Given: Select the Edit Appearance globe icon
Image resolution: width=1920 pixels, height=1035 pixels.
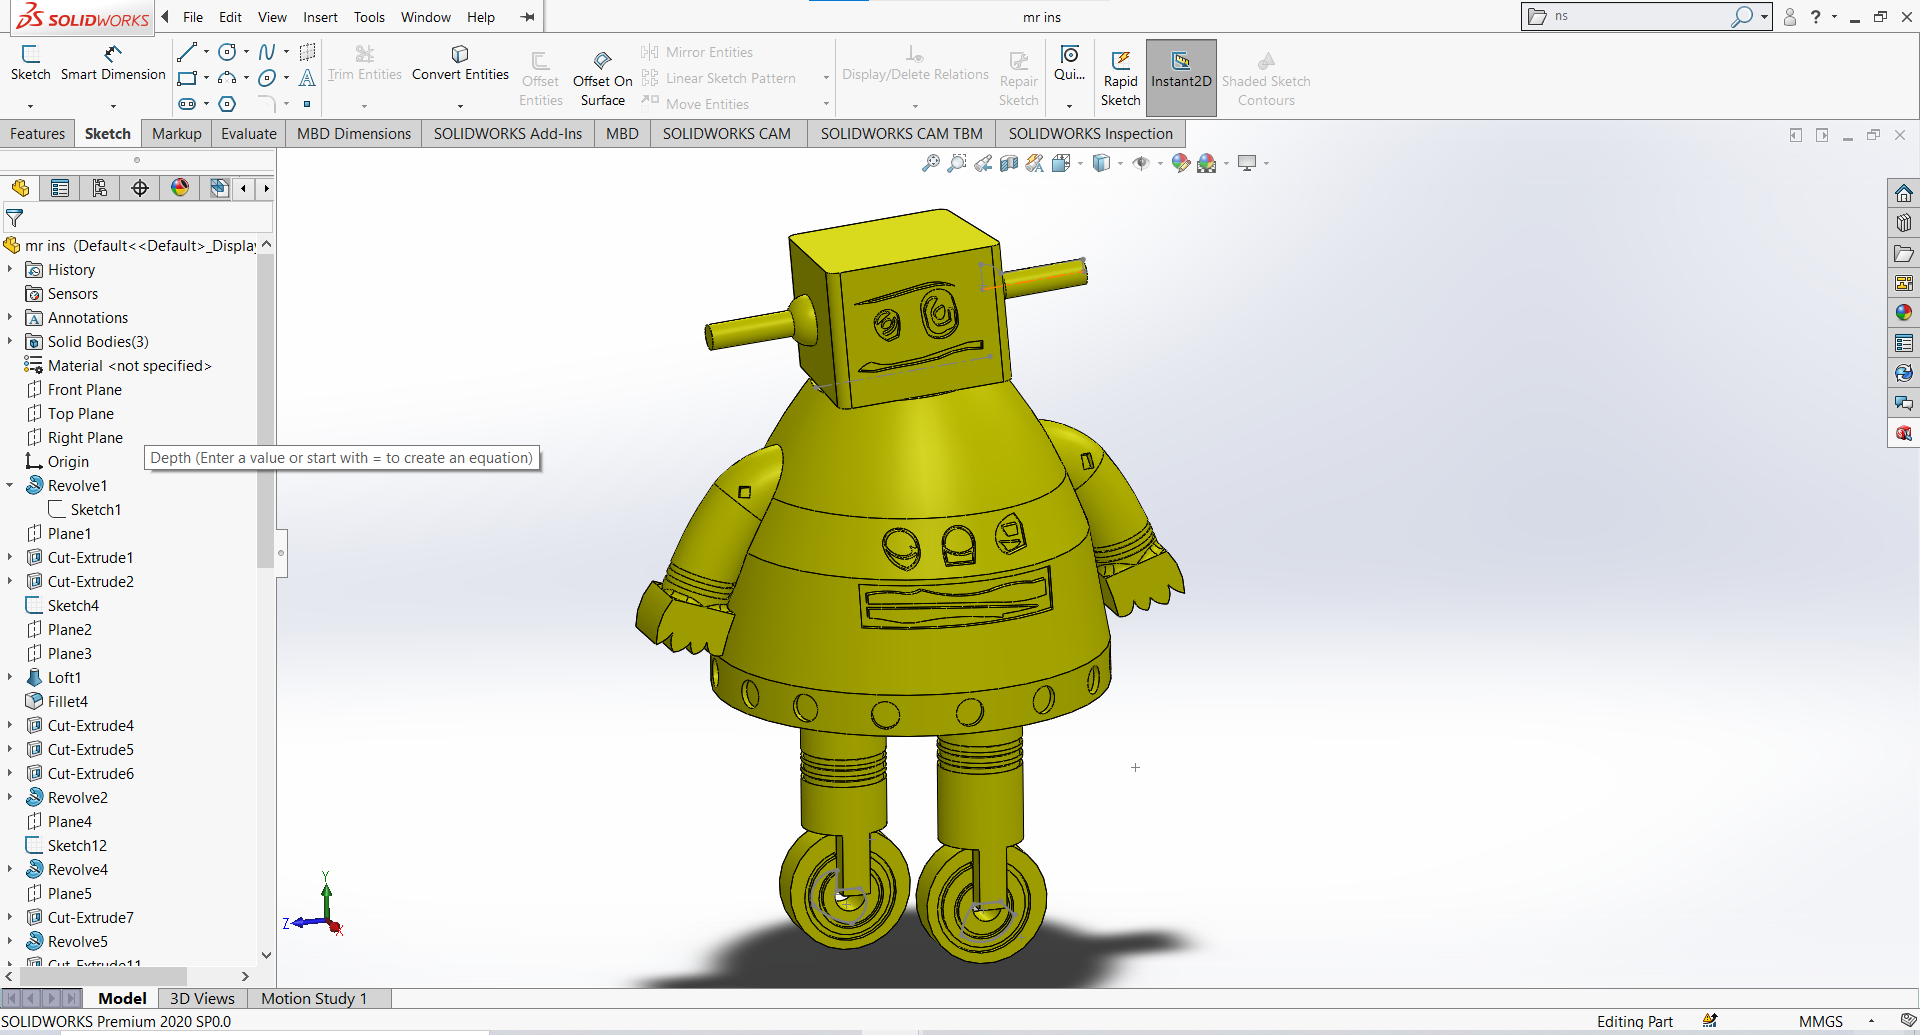Looking at the screenshot, I should click(1181, 163).
